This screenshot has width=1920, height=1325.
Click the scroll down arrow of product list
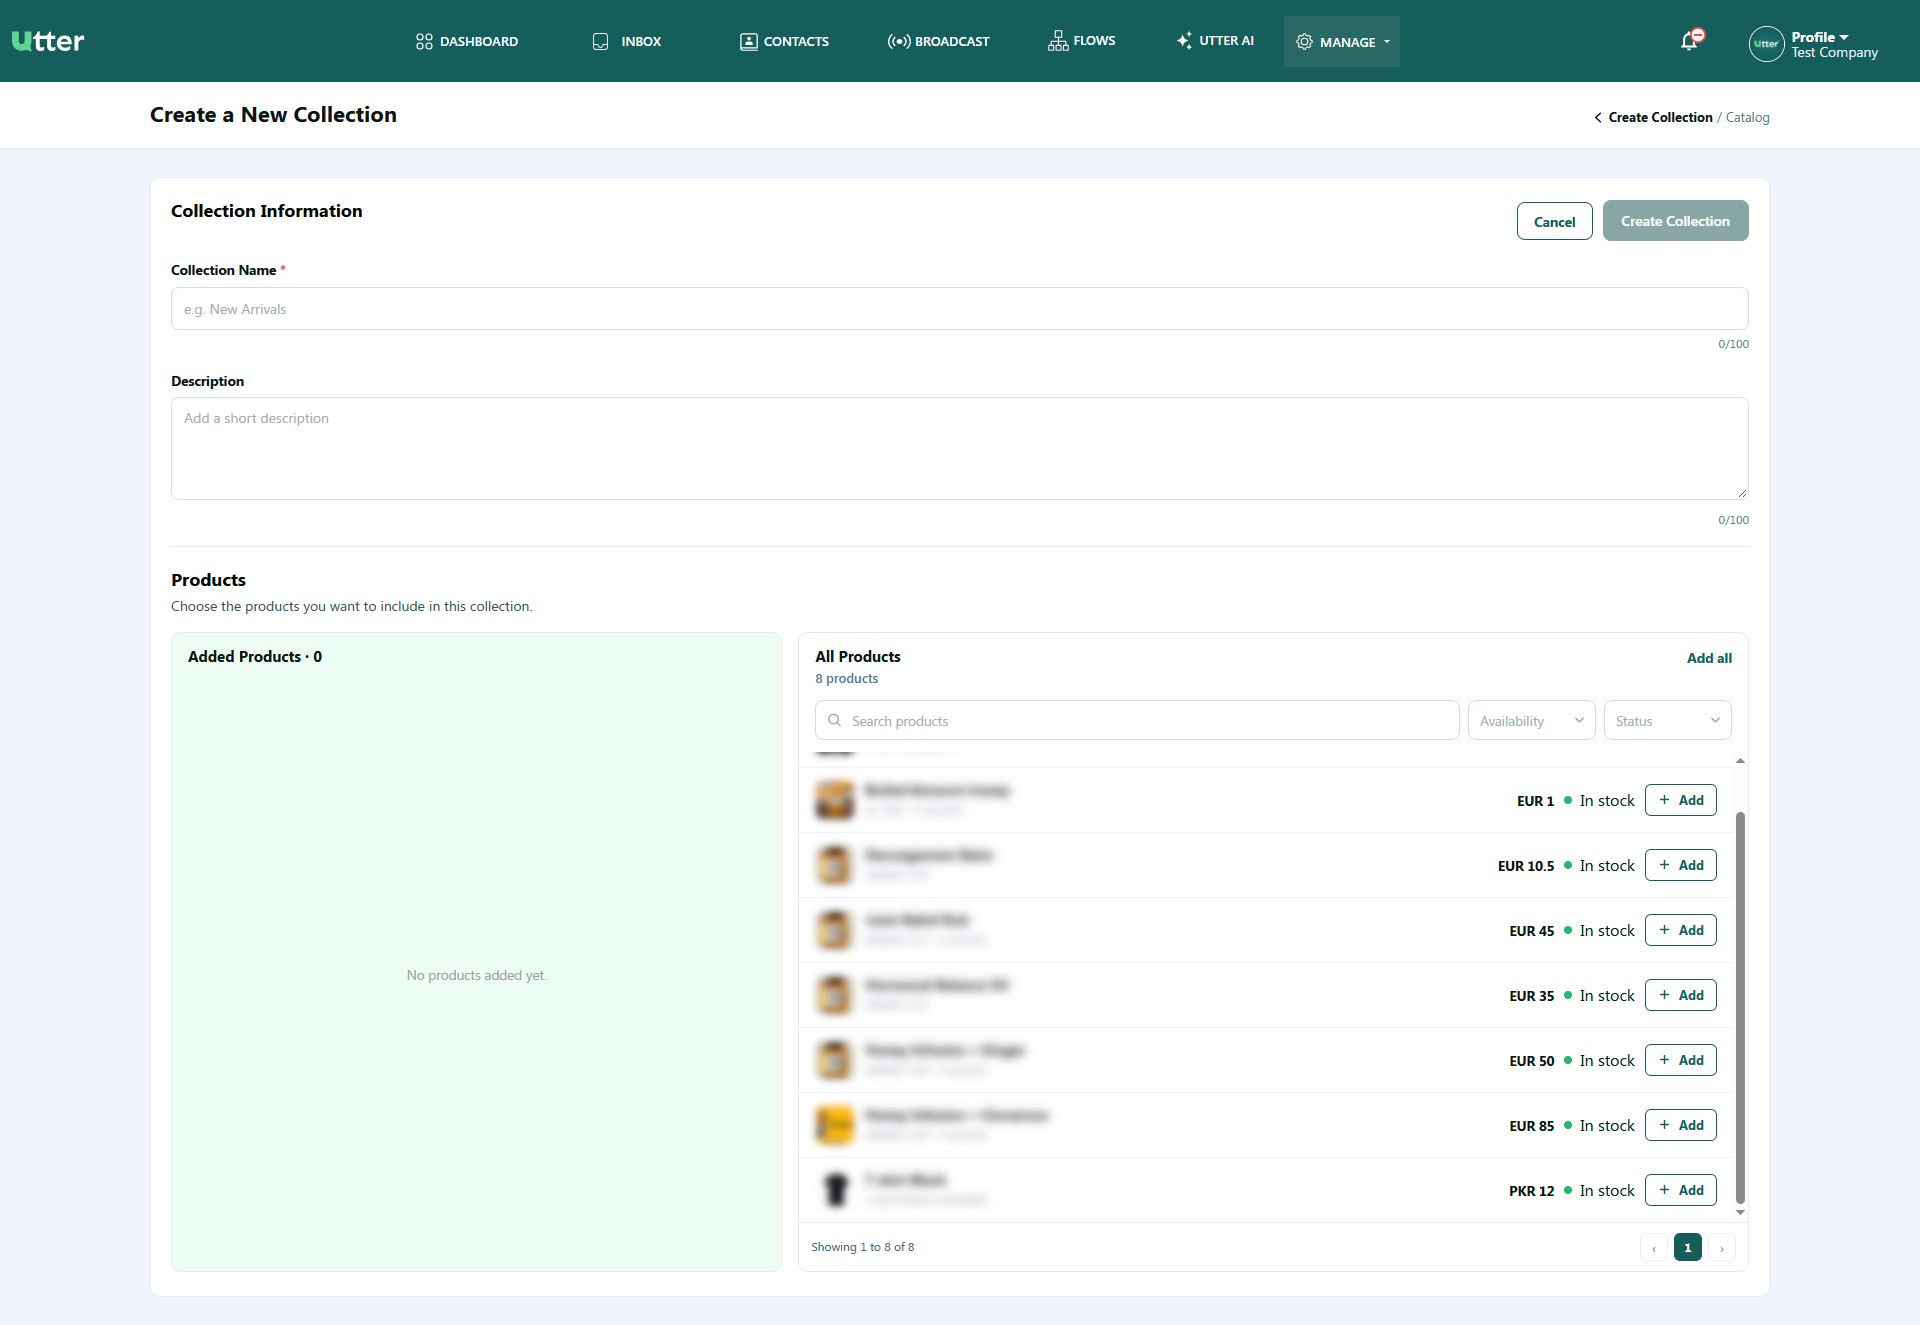(x=1740, y=1212)
